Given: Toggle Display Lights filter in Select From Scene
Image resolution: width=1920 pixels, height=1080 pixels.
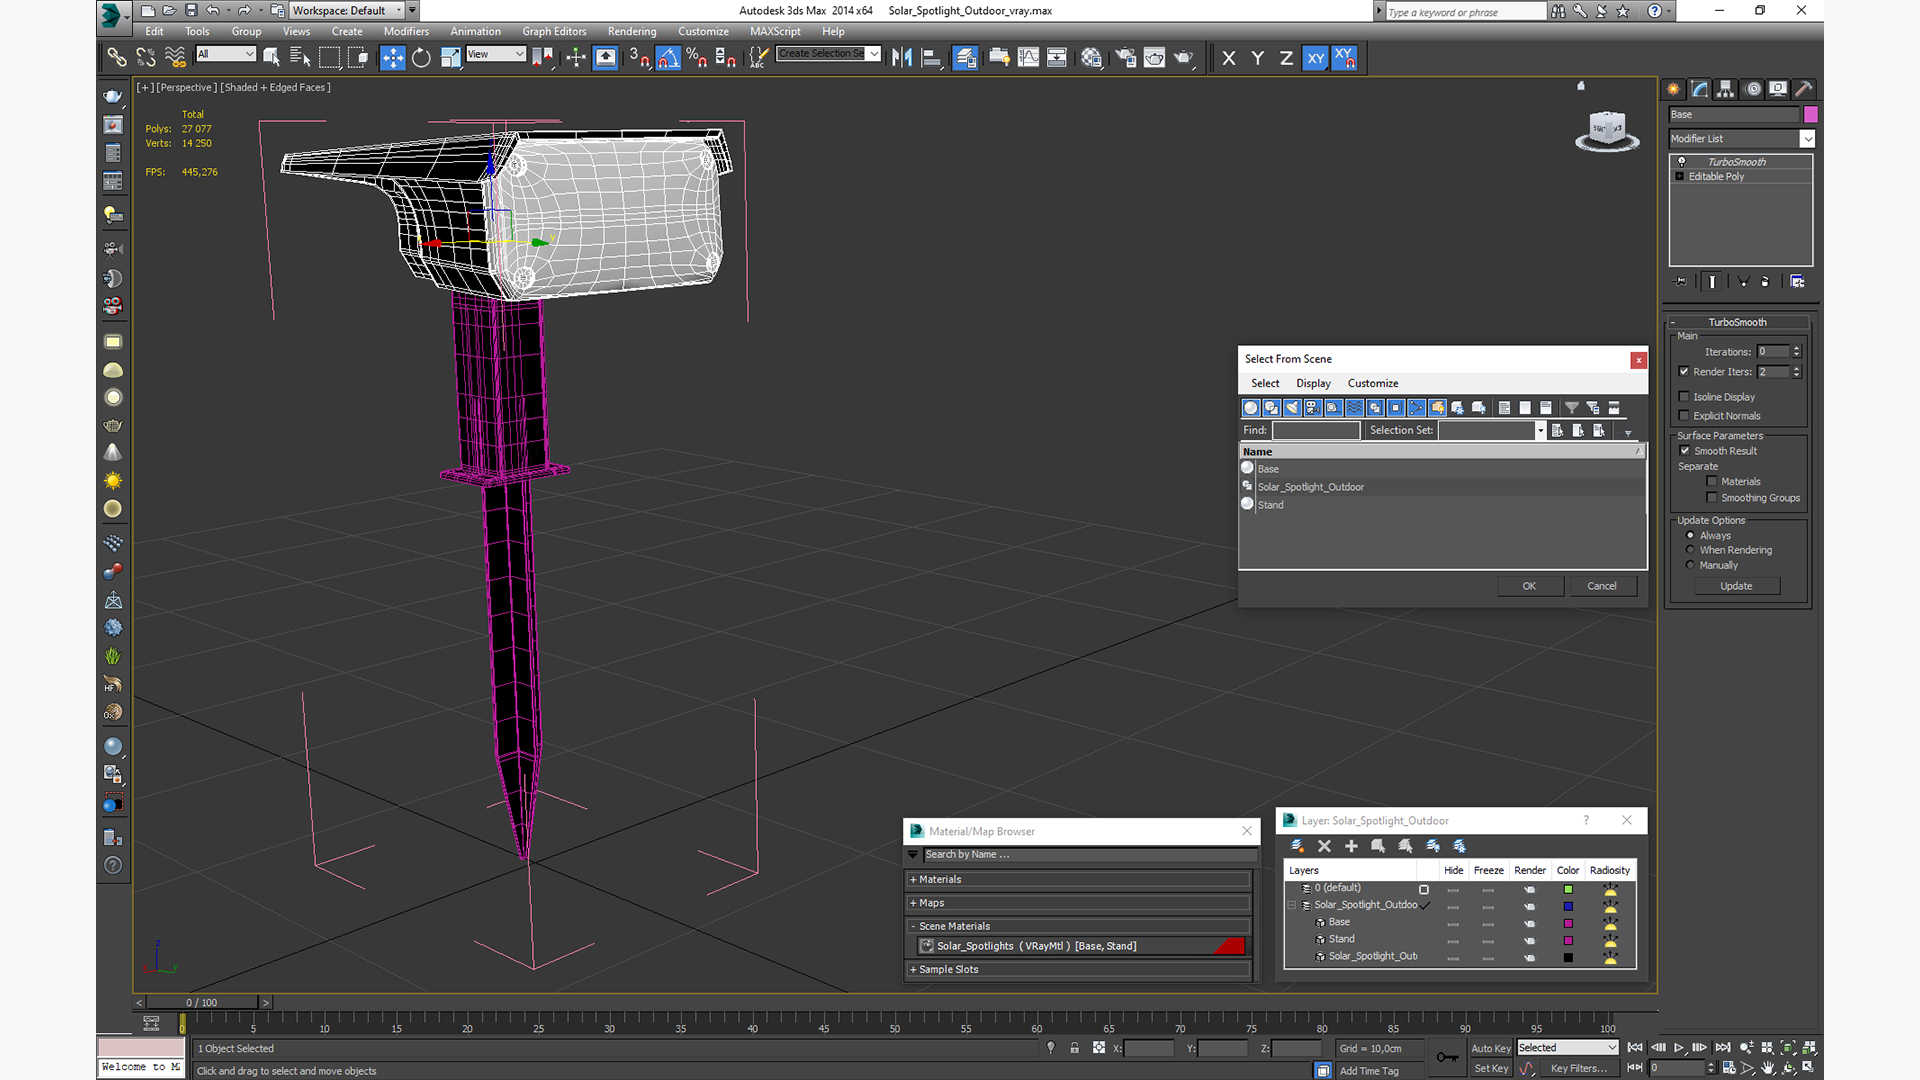Looking at the screenshot, I should pos(1292,408).
